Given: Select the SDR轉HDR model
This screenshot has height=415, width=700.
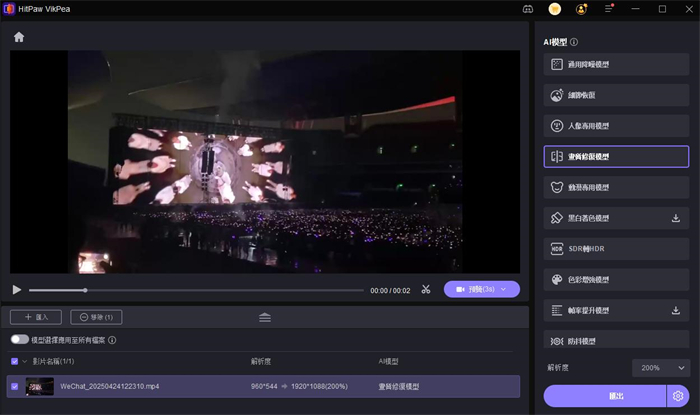Looking at the screenshot, I should coord(616,248).
